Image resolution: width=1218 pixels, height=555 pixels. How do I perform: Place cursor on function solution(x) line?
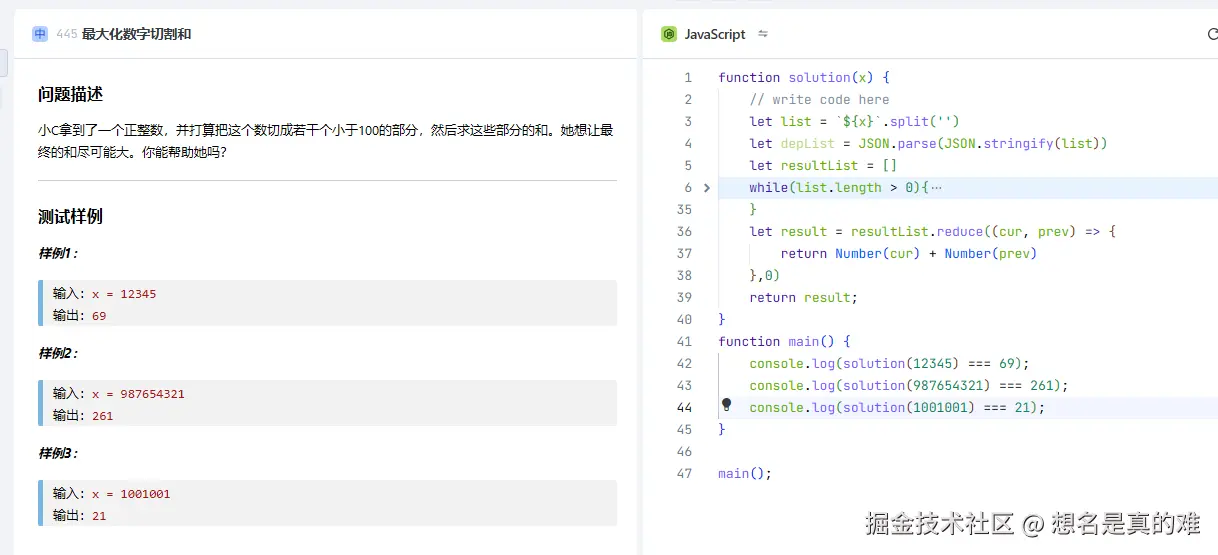coord(803,77)
